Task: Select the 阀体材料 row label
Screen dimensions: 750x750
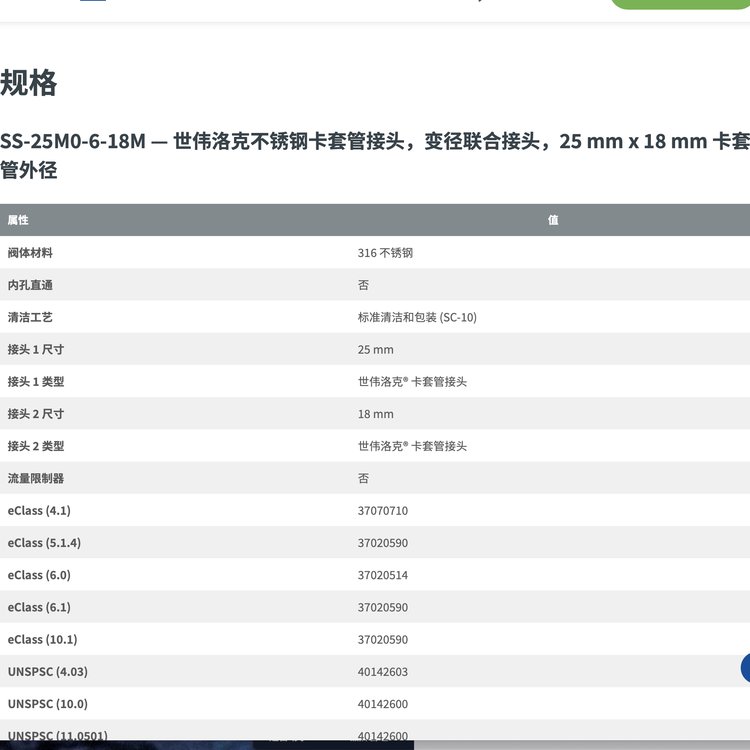Action: pyautogui.click(x=29, y=253)
